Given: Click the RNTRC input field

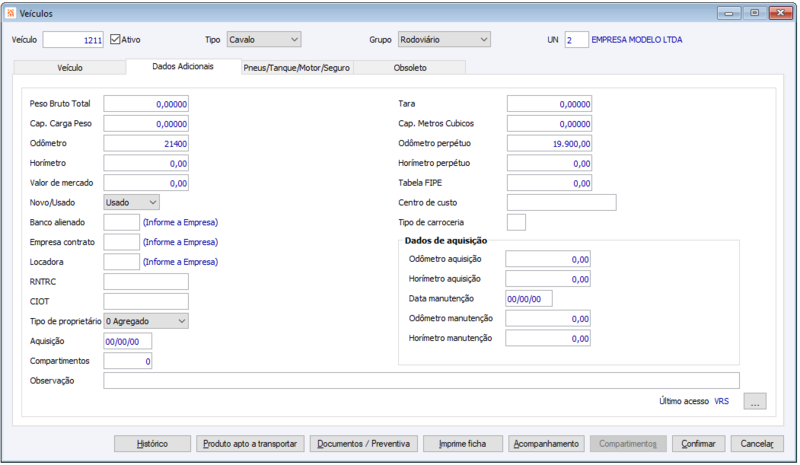Looking at the screenshot, I should click(146, 282).
